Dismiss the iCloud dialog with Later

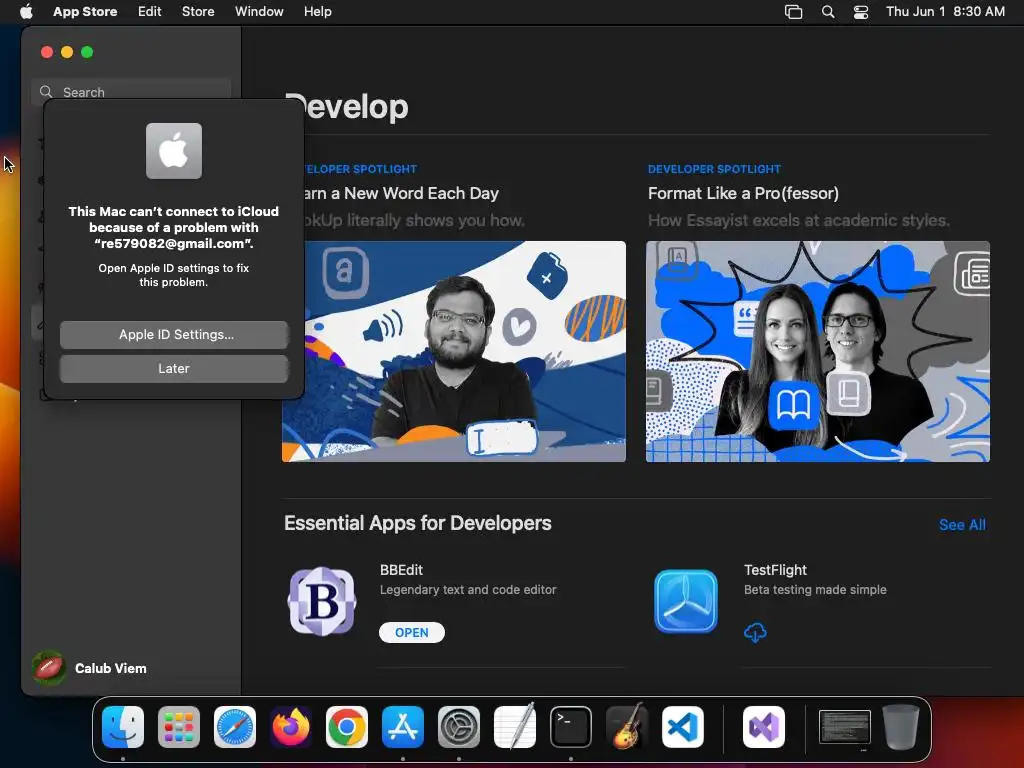point(174,368)
